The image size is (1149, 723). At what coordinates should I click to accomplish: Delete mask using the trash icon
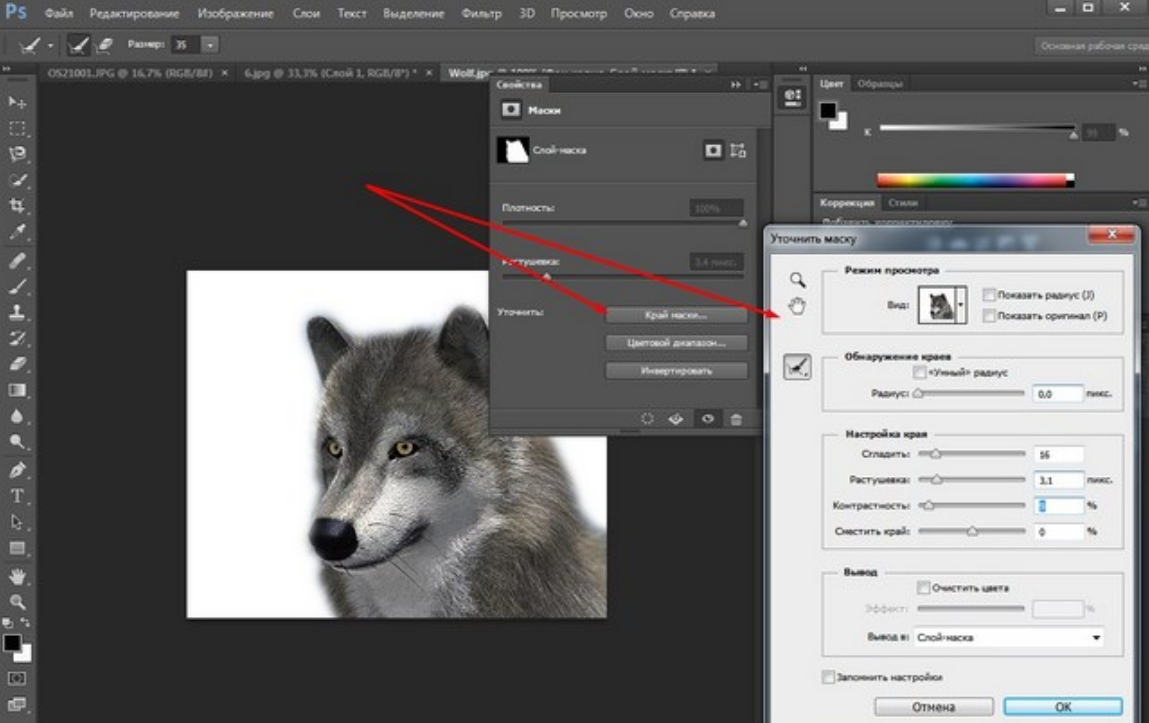[x=737, y=419]
